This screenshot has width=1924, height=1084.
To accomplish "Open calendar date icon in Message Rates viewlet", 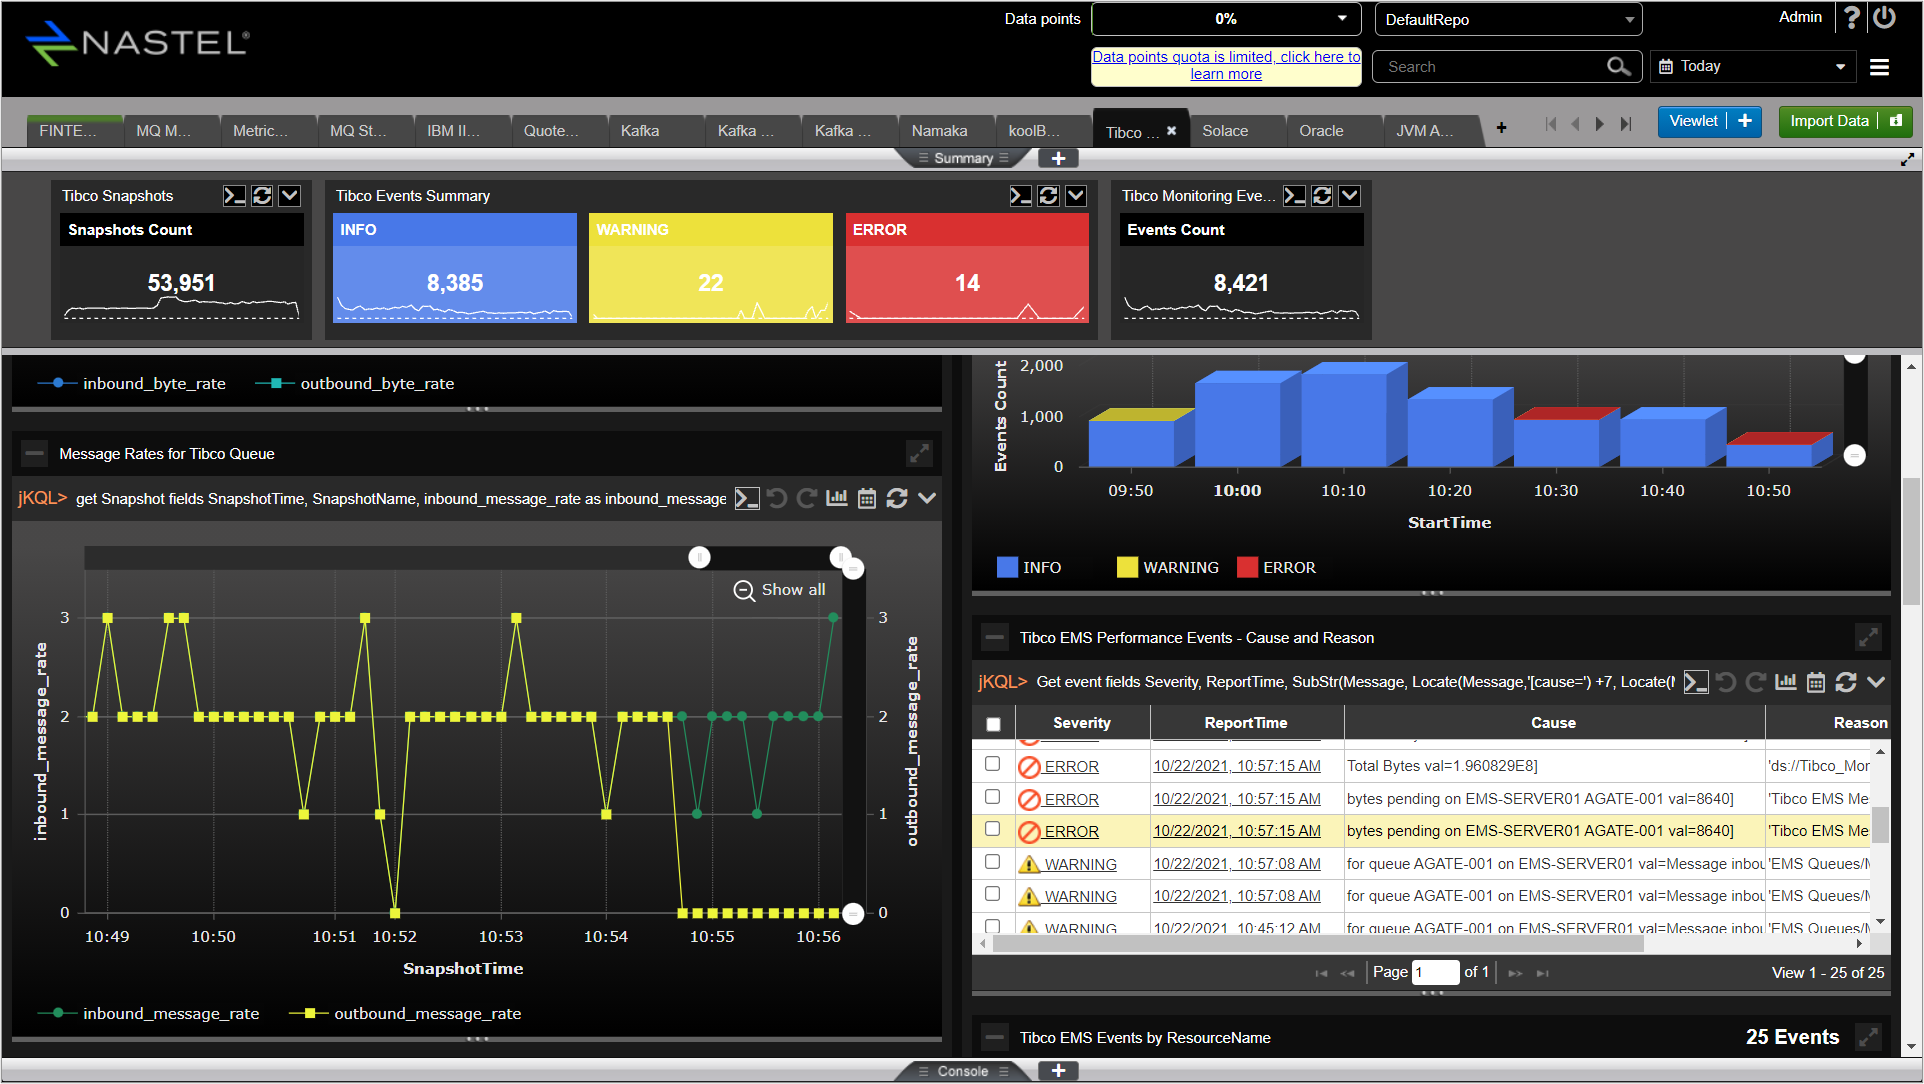I will click(867, 498).
